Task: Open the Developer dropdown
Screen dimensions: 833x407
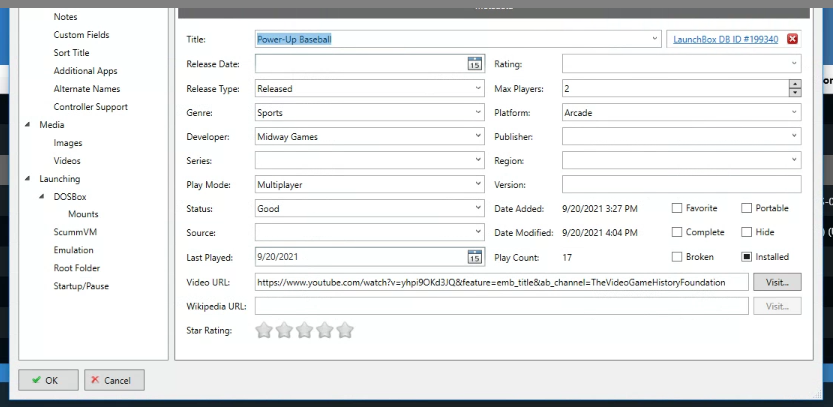Action: (x=478, y=137)
